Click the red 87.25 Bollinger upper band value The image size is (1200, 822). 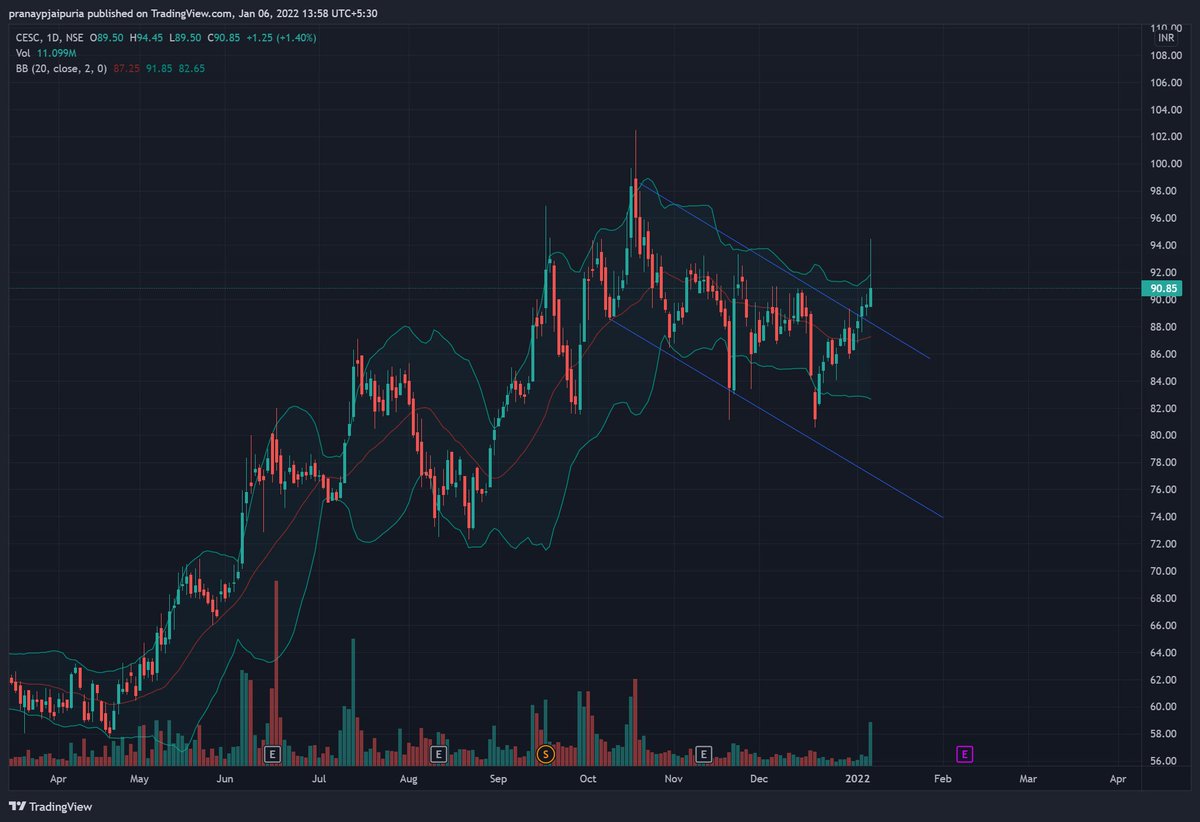tap(126, 67)
